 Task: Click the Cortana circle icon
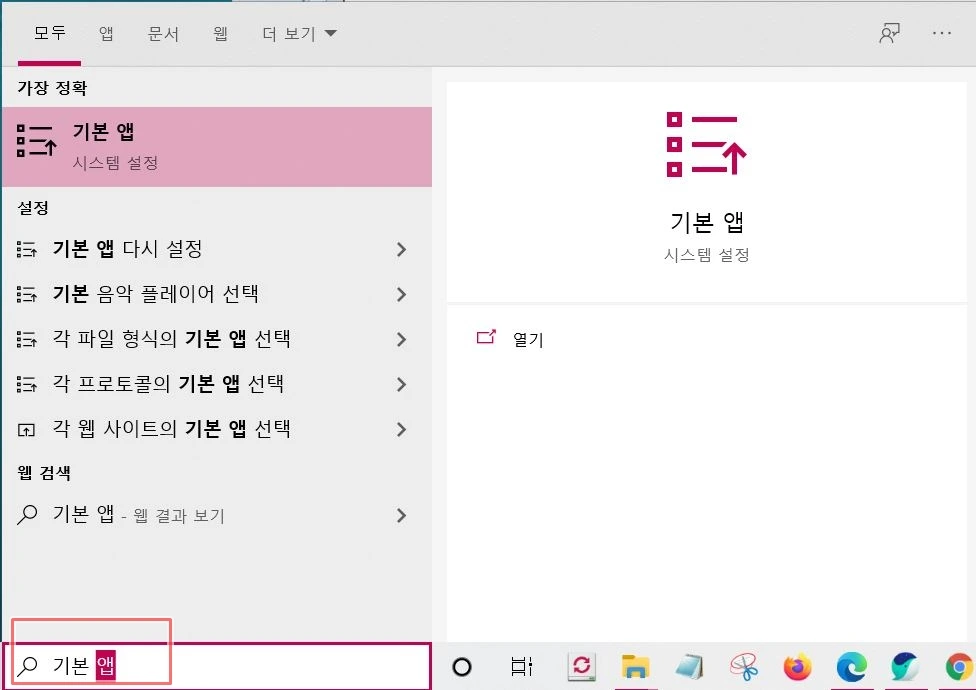[x=460, y=667]
